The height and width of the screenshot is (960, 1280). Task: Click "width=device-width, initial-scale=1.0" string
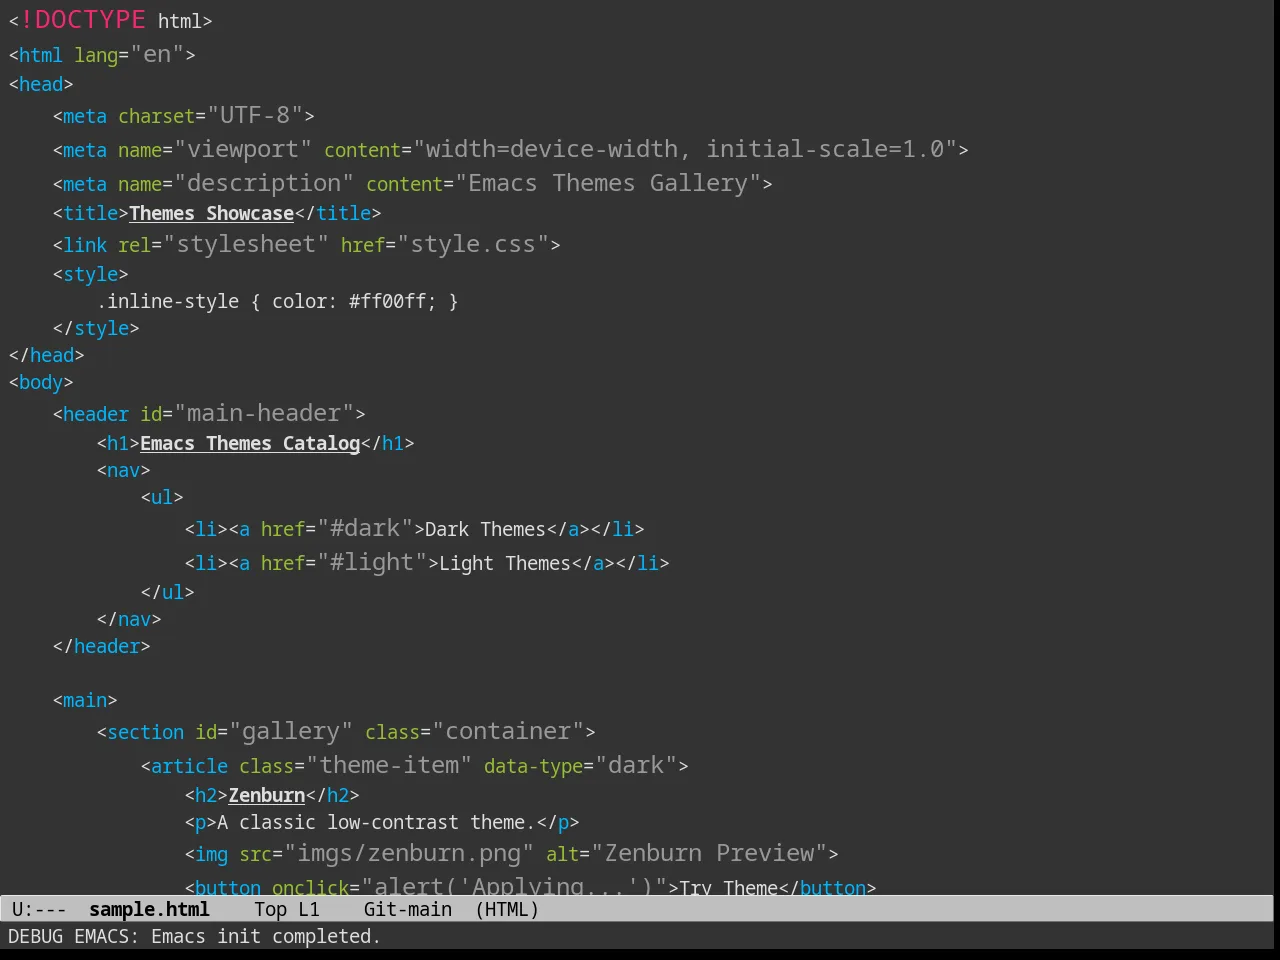(x=685, y=149)
